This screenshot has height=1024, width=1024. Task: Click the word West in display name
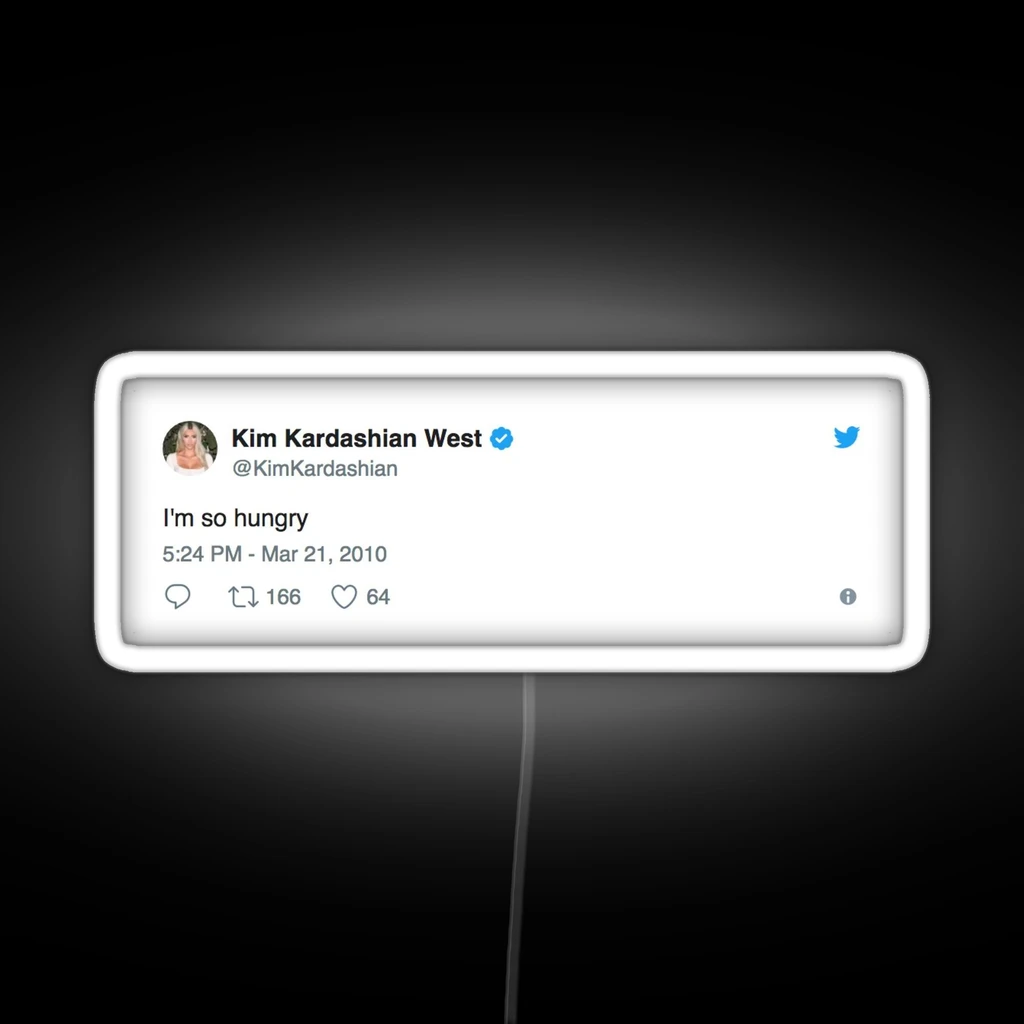[x=453, y=438]
